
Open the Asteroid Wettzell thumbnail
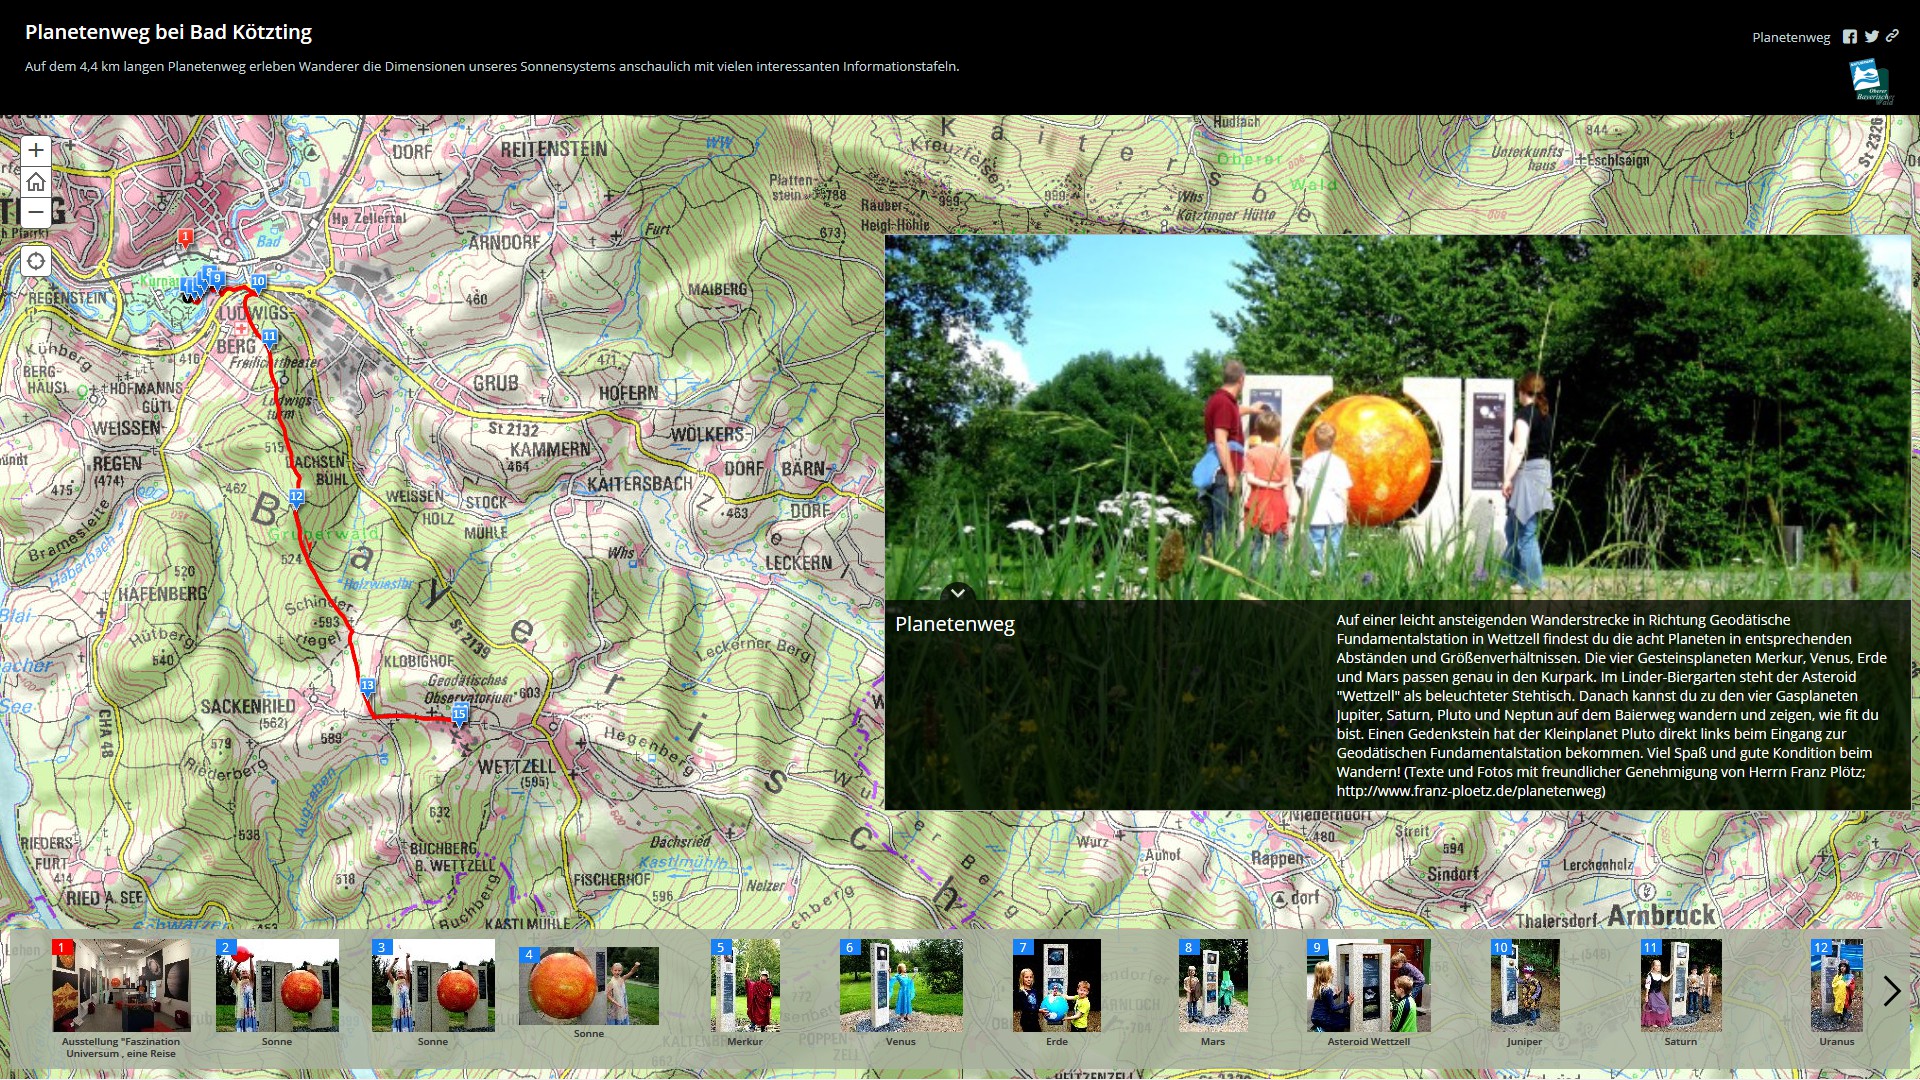[x=1369, y=985]
